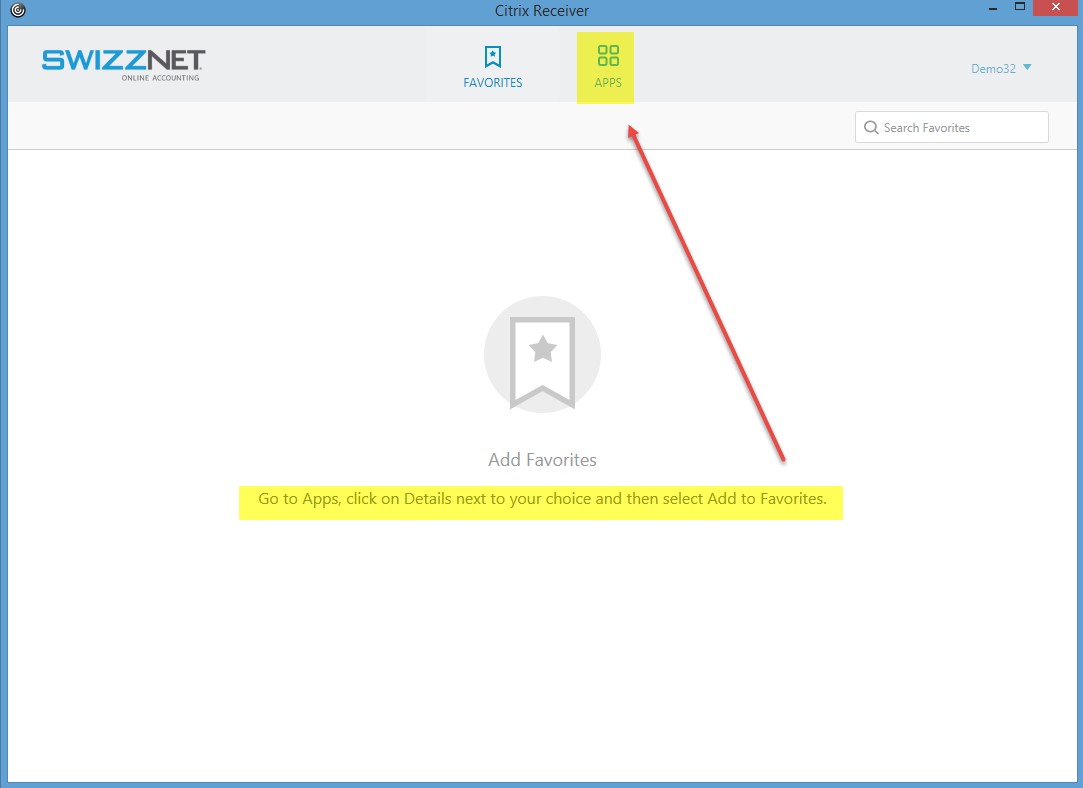Click the Citrix Receiver window title text
The image size is (1083, 788).
click(x=542, y=11)
